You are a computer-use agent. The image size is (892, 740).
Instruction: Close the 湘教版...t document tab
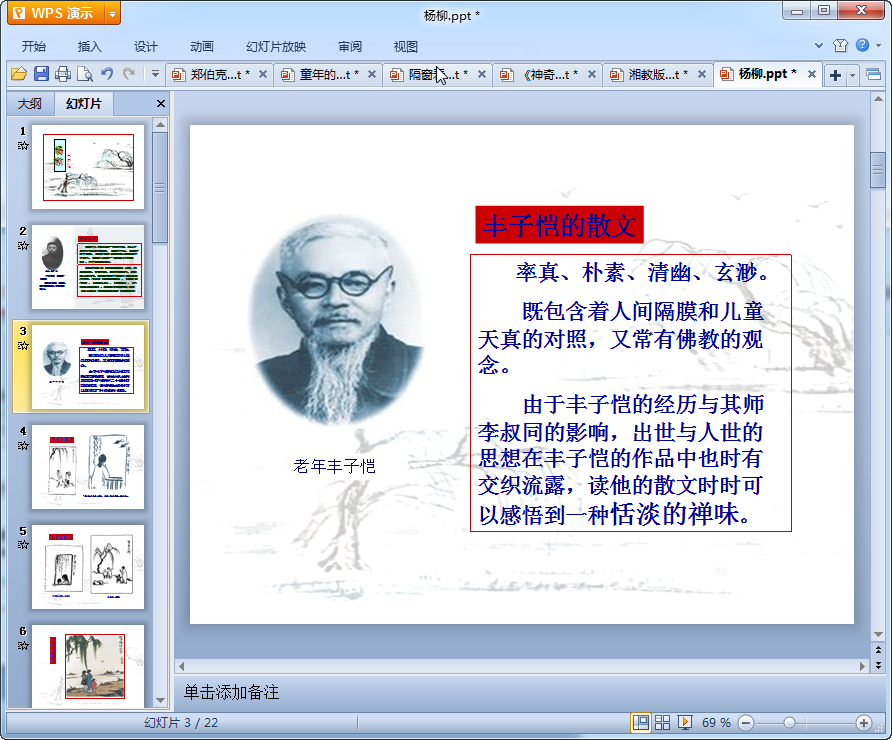point(702,75)
